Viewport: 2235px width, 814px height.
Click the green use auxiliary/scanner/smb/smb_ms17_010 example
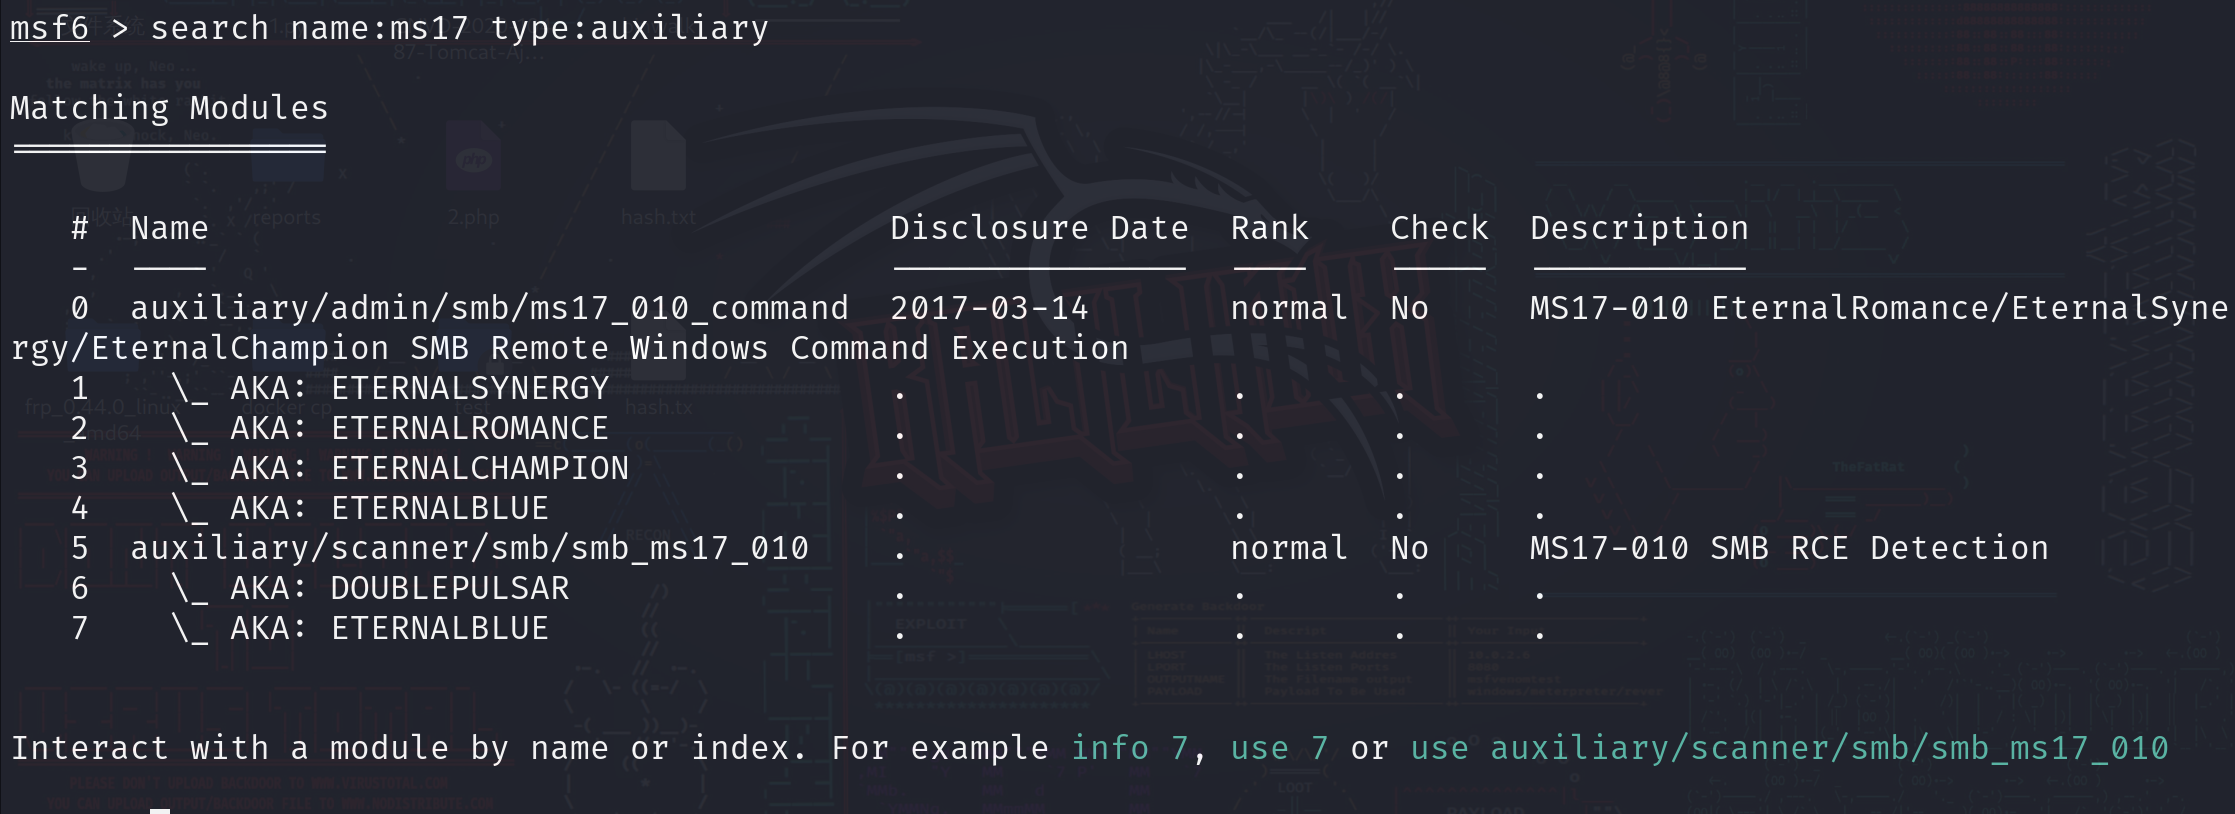click(x=1789, y=748)
